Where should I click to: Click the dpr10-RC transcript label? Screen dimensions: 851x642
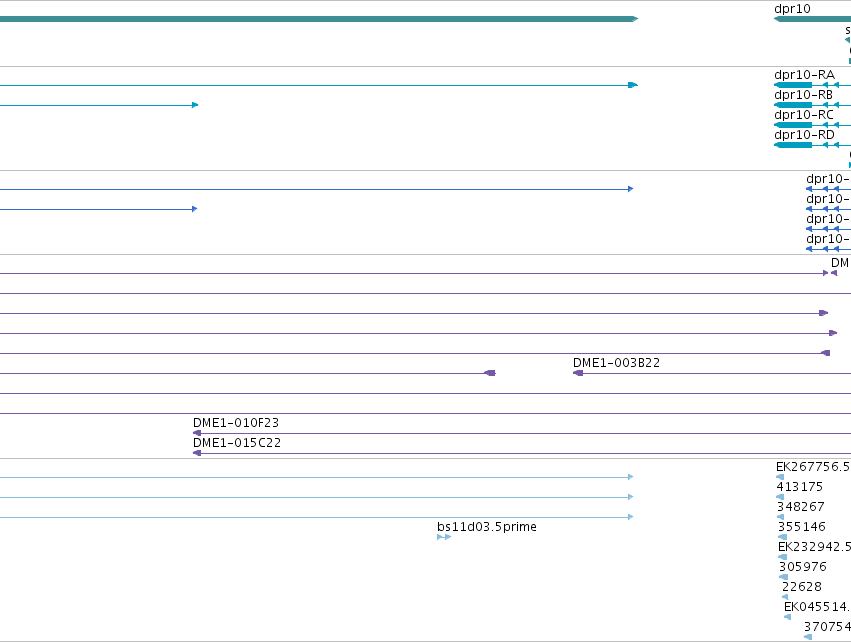(804, 115)
